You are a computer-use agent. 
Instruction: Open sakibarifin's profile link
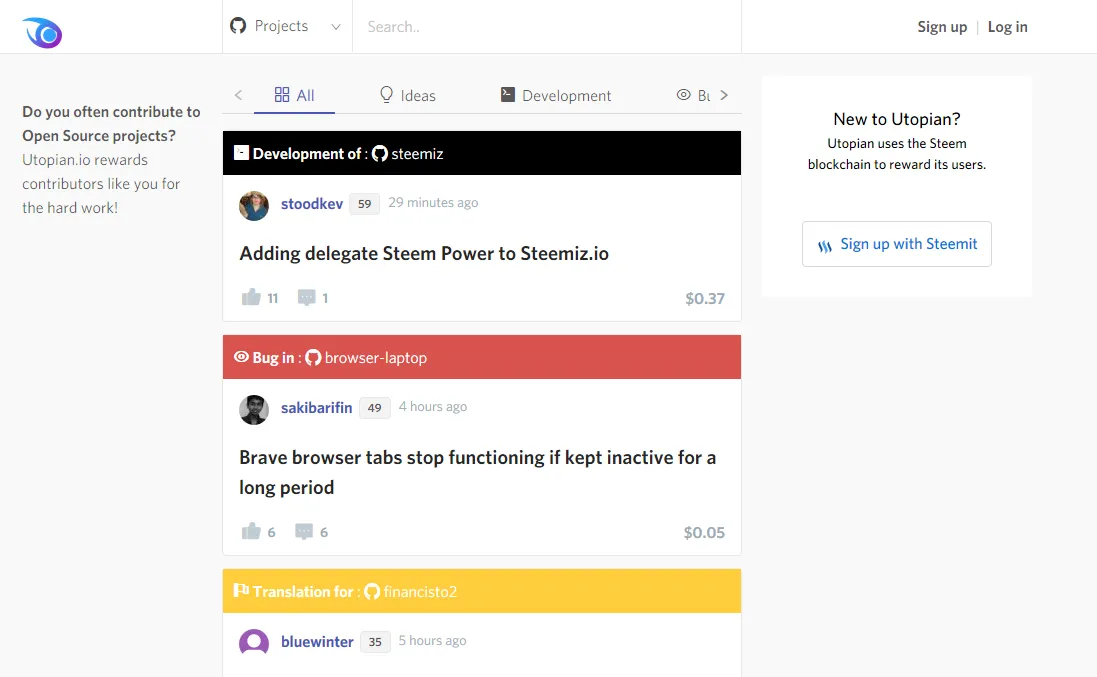(316, 408)
